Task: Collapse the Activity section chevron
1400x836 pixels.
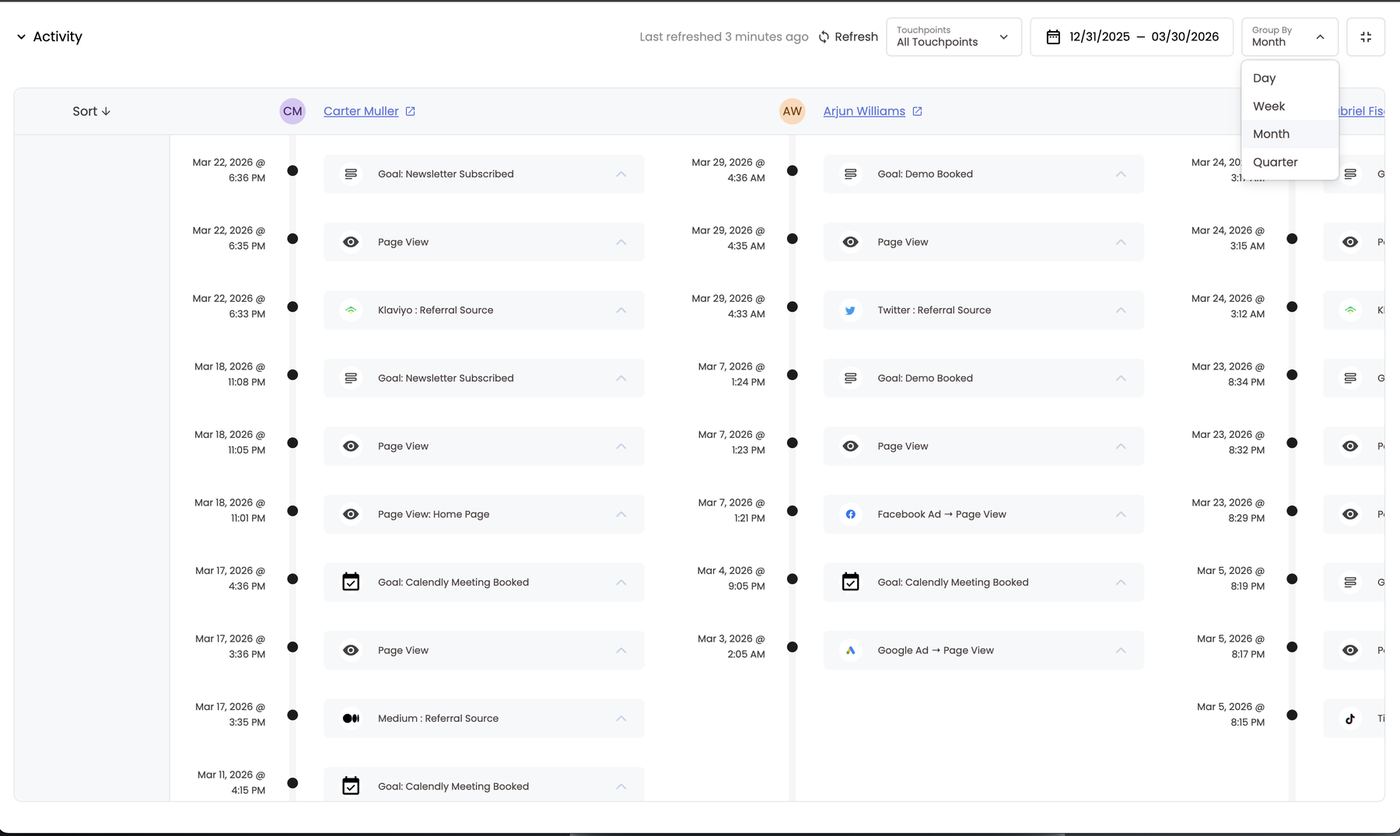Action: tap(21, 37)
